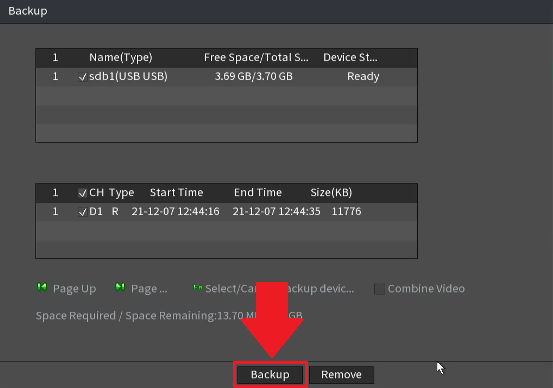The image size is (553, 388).
Task: Click the Name(Type) column header
Action: click(121, 57)
